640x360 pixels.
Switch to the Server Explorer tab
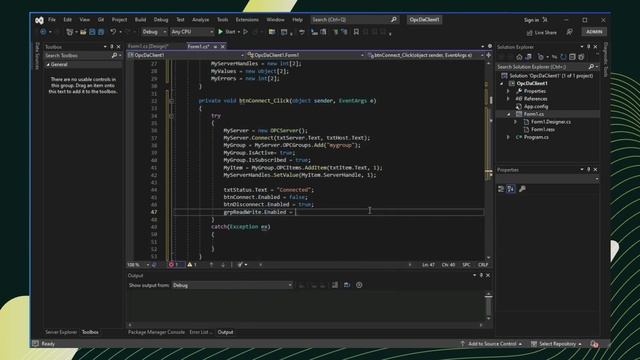[x=61, y=332]
